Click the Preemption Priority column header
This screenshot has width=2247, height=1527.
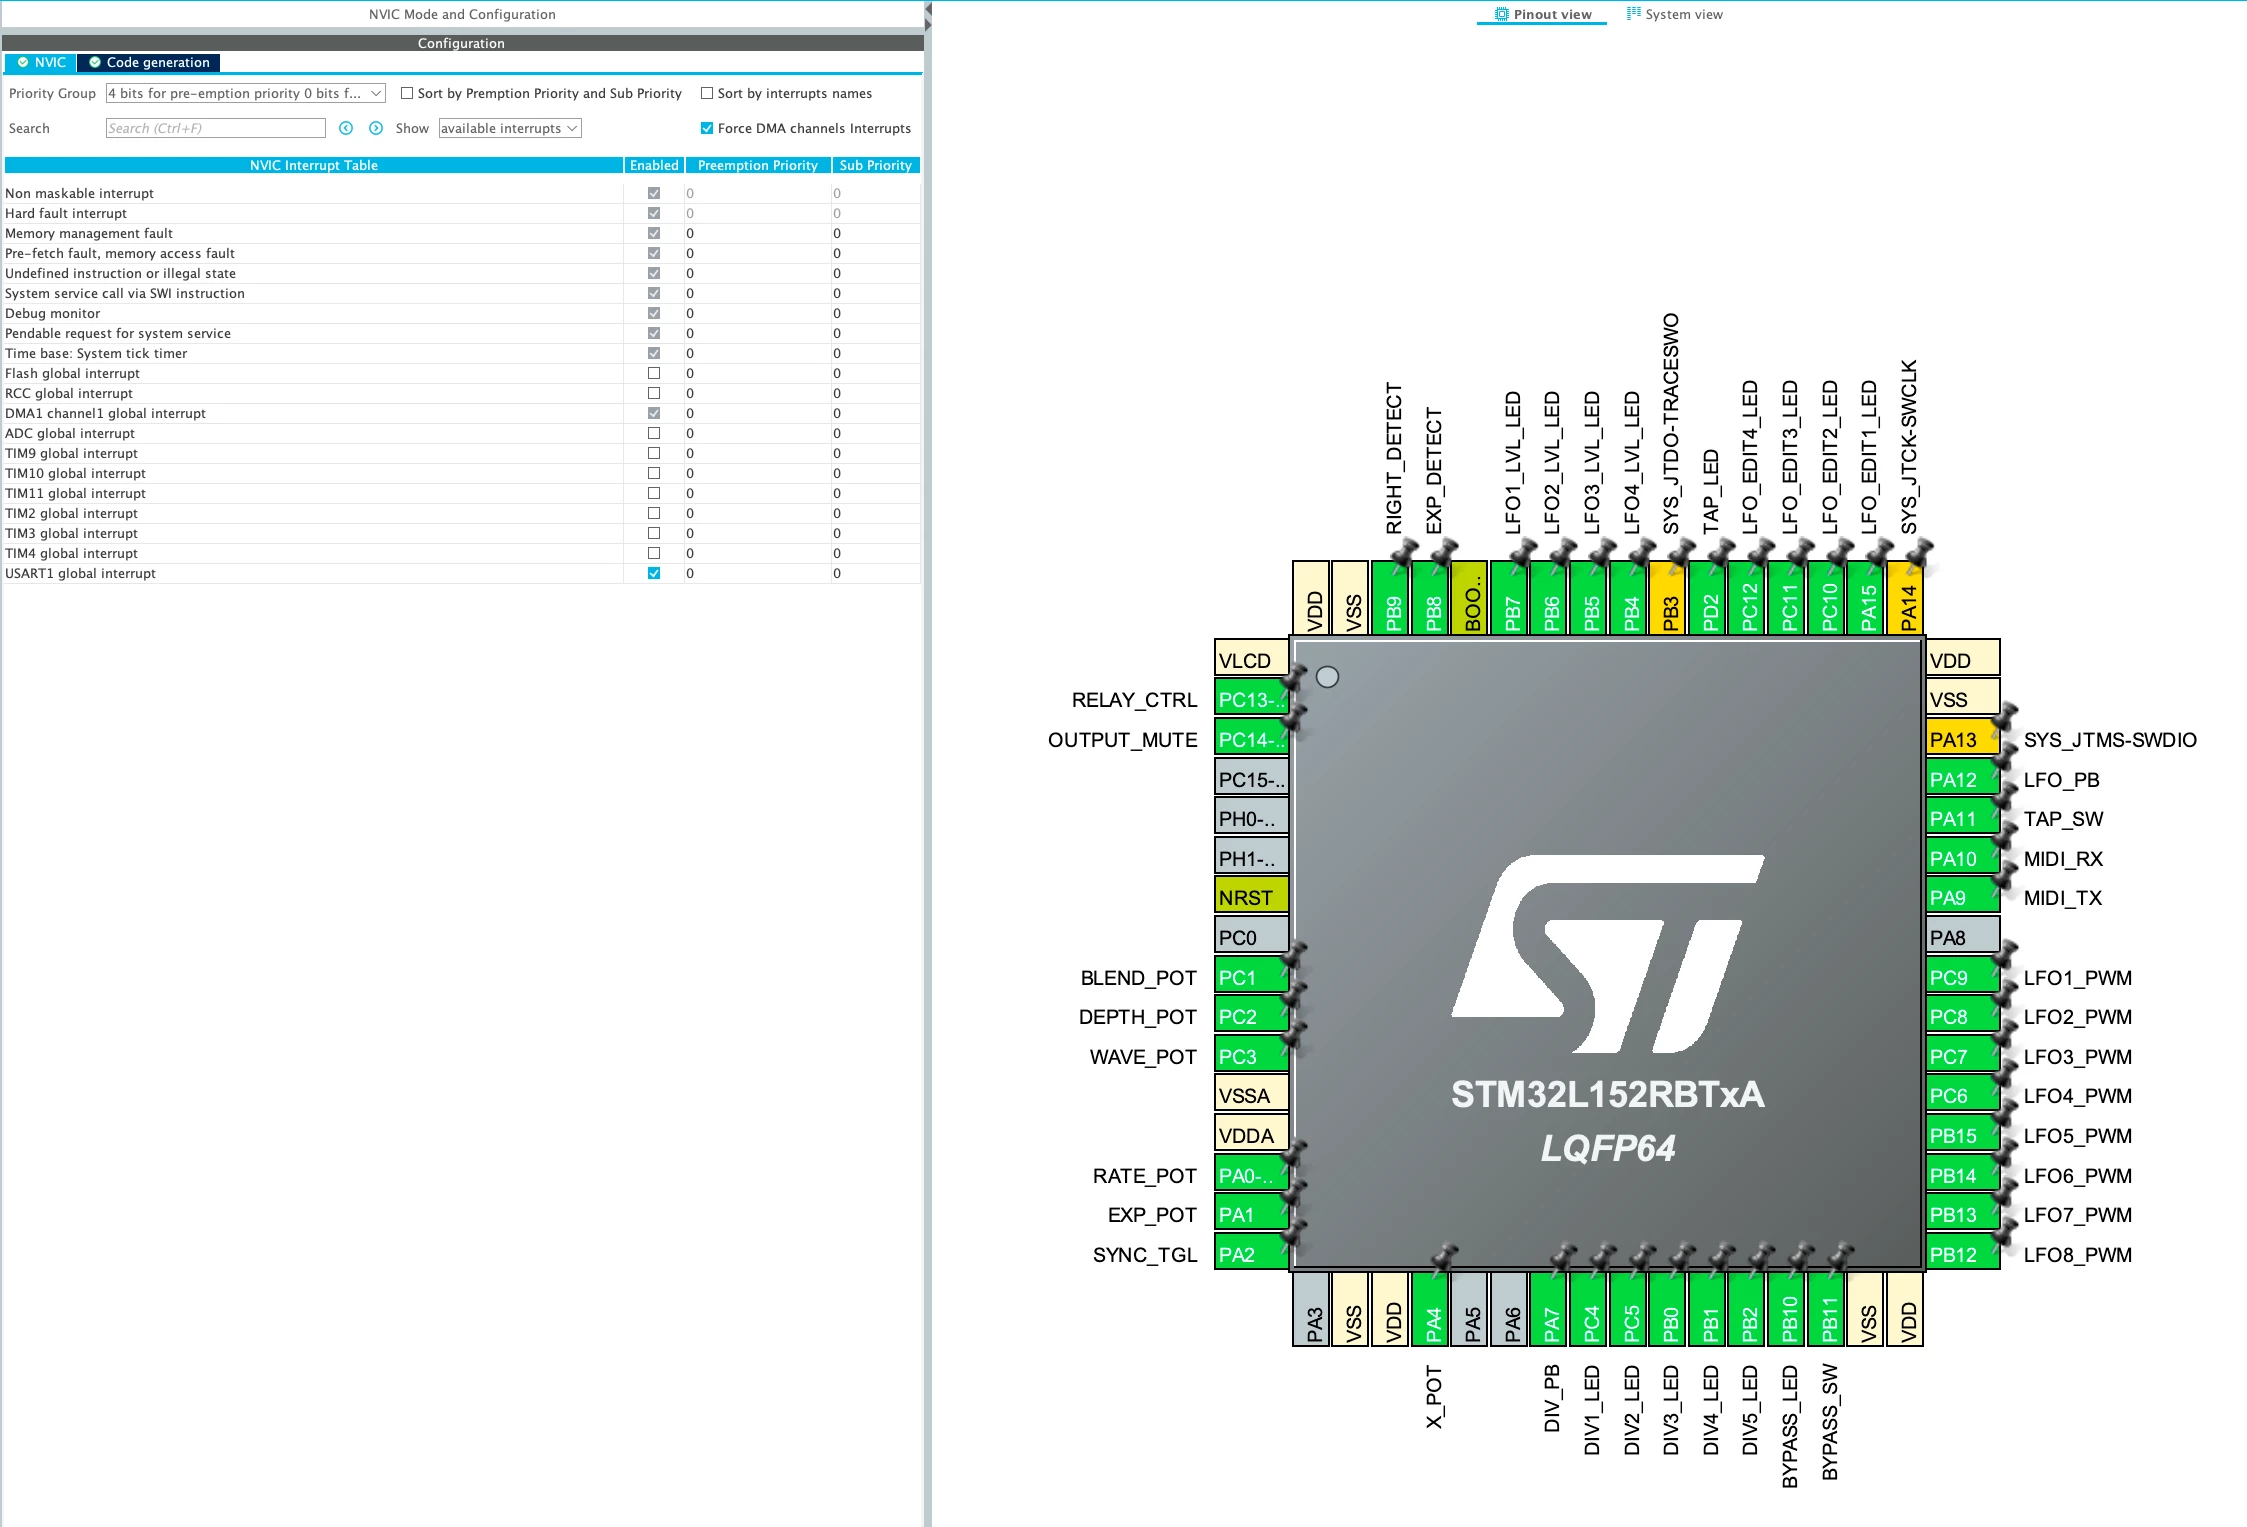coord(758,165)
